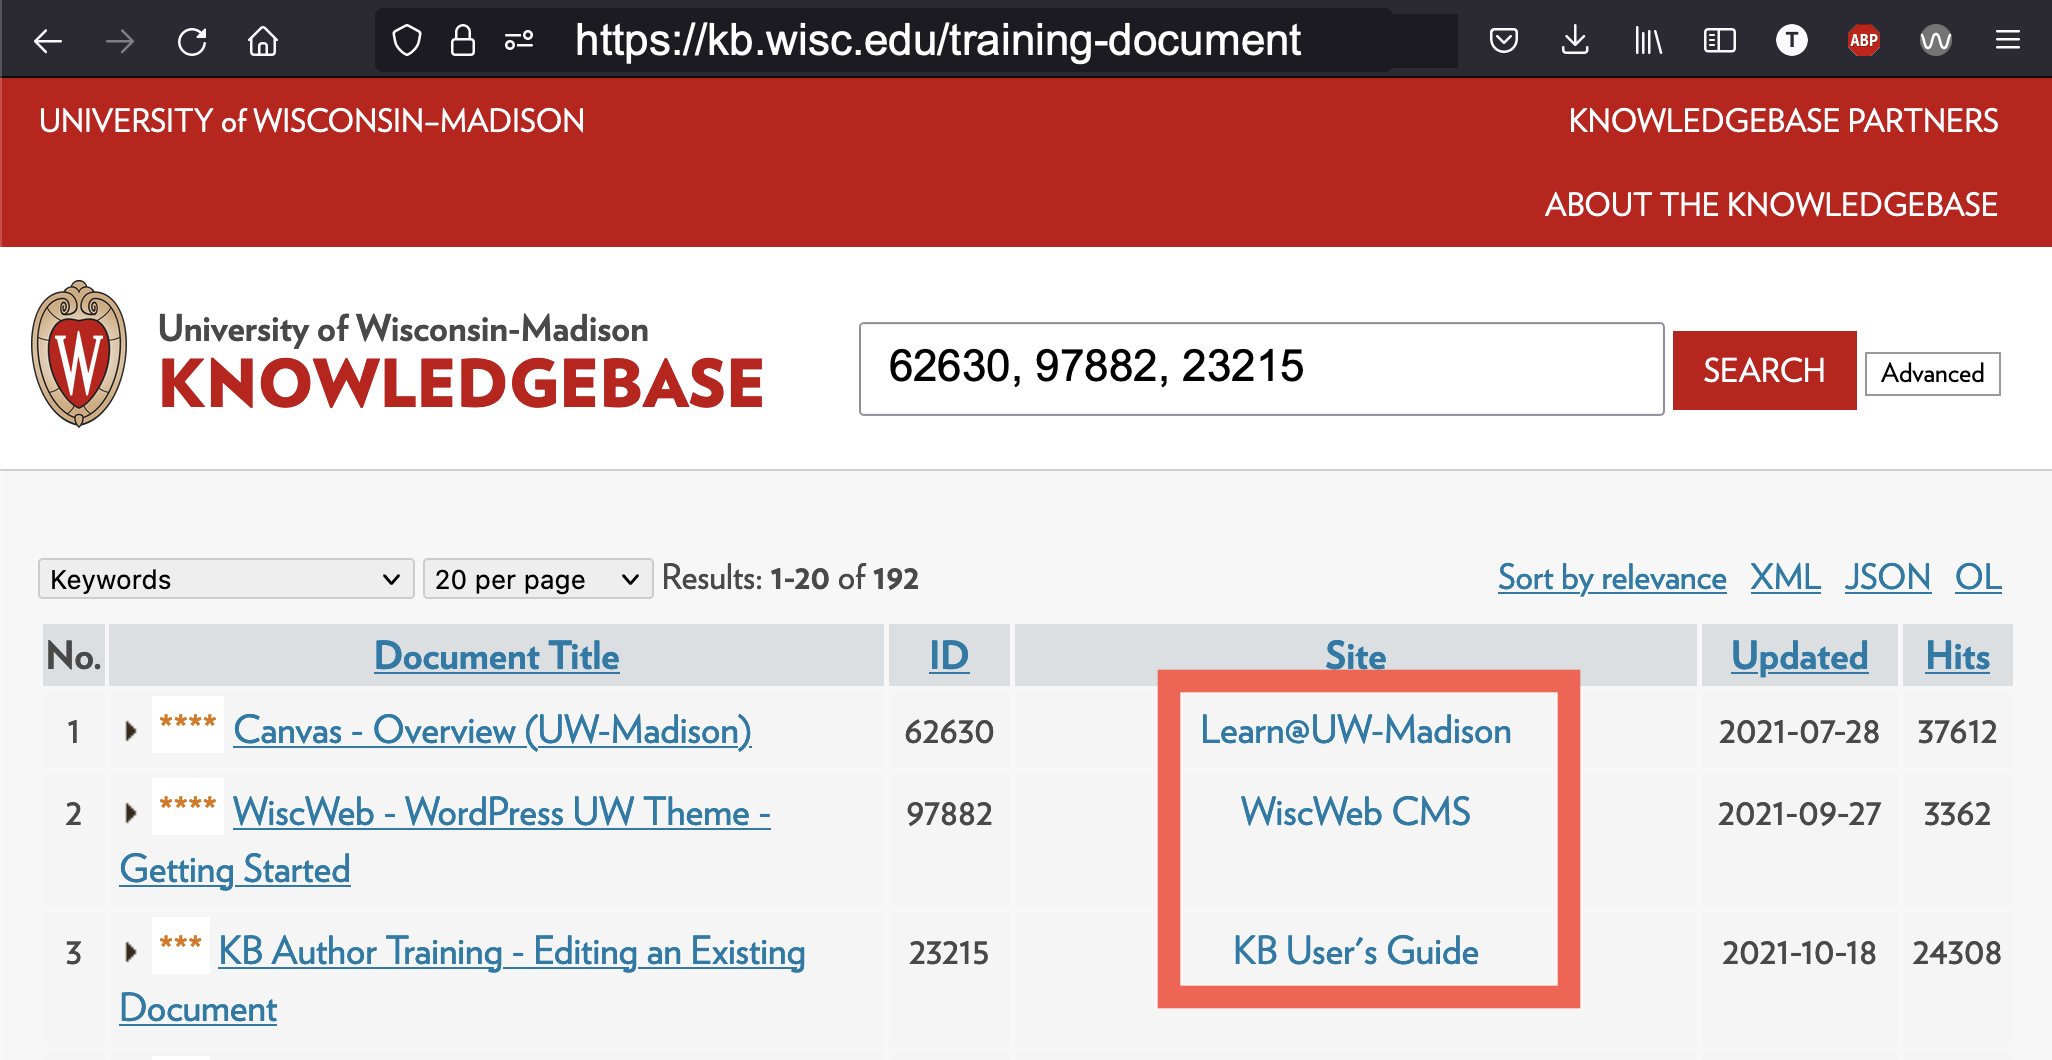This screenshot has height=1060, width=2052.
Task: Open About the Knowledgebase menu item
Action: (1771, 205)
